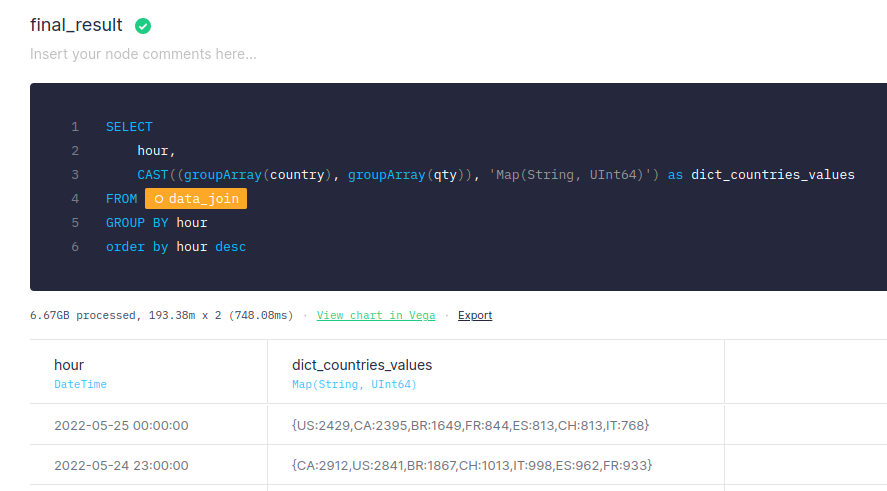Image resolution: width=887 pixels, height=491 pixels.
Task: Click the cell starting with CA:2912
Action: point(472,465)
